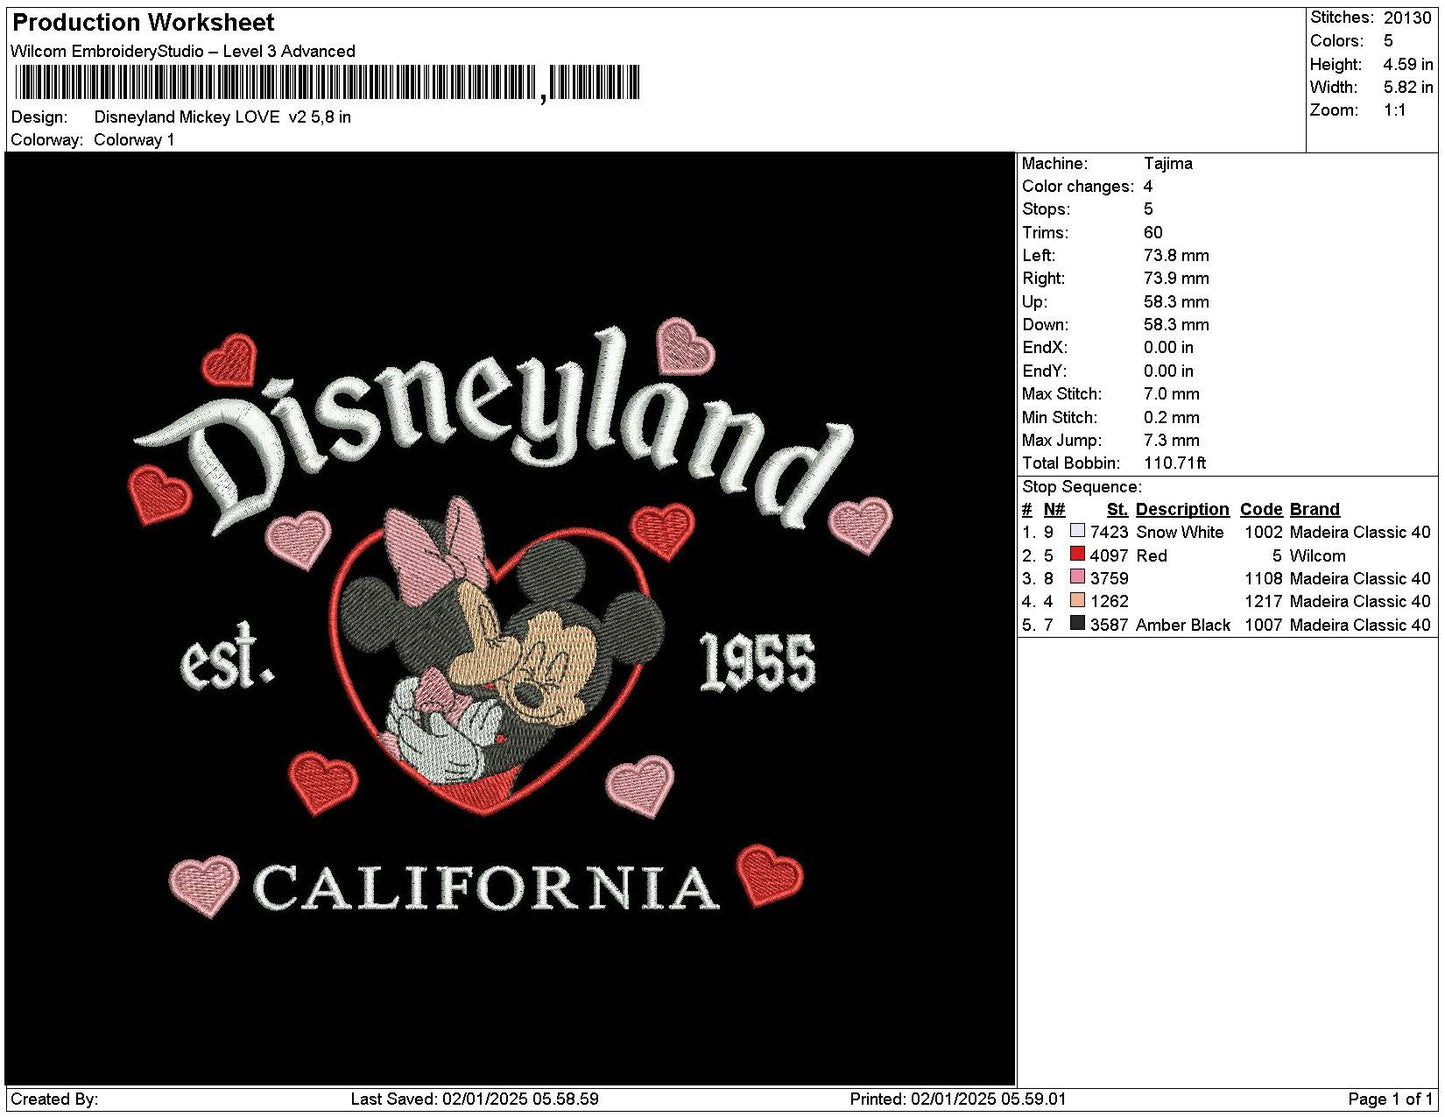The height and width of the screenshot is (1117, 1445).
Task: Click the Wilcom EmbroideryStudio – Level 3 Advanced text
Action: click(x=183, y=51)
